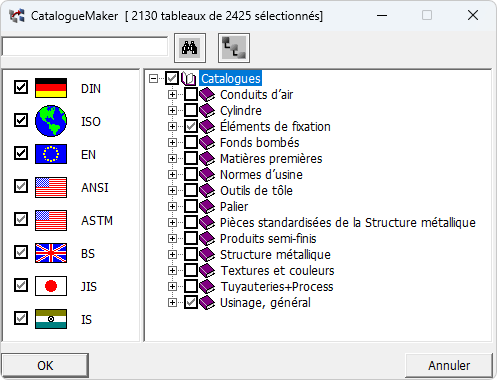Select the Catalogues root tree item
Screen dimensions: 497x380
[x=231, y=79]
